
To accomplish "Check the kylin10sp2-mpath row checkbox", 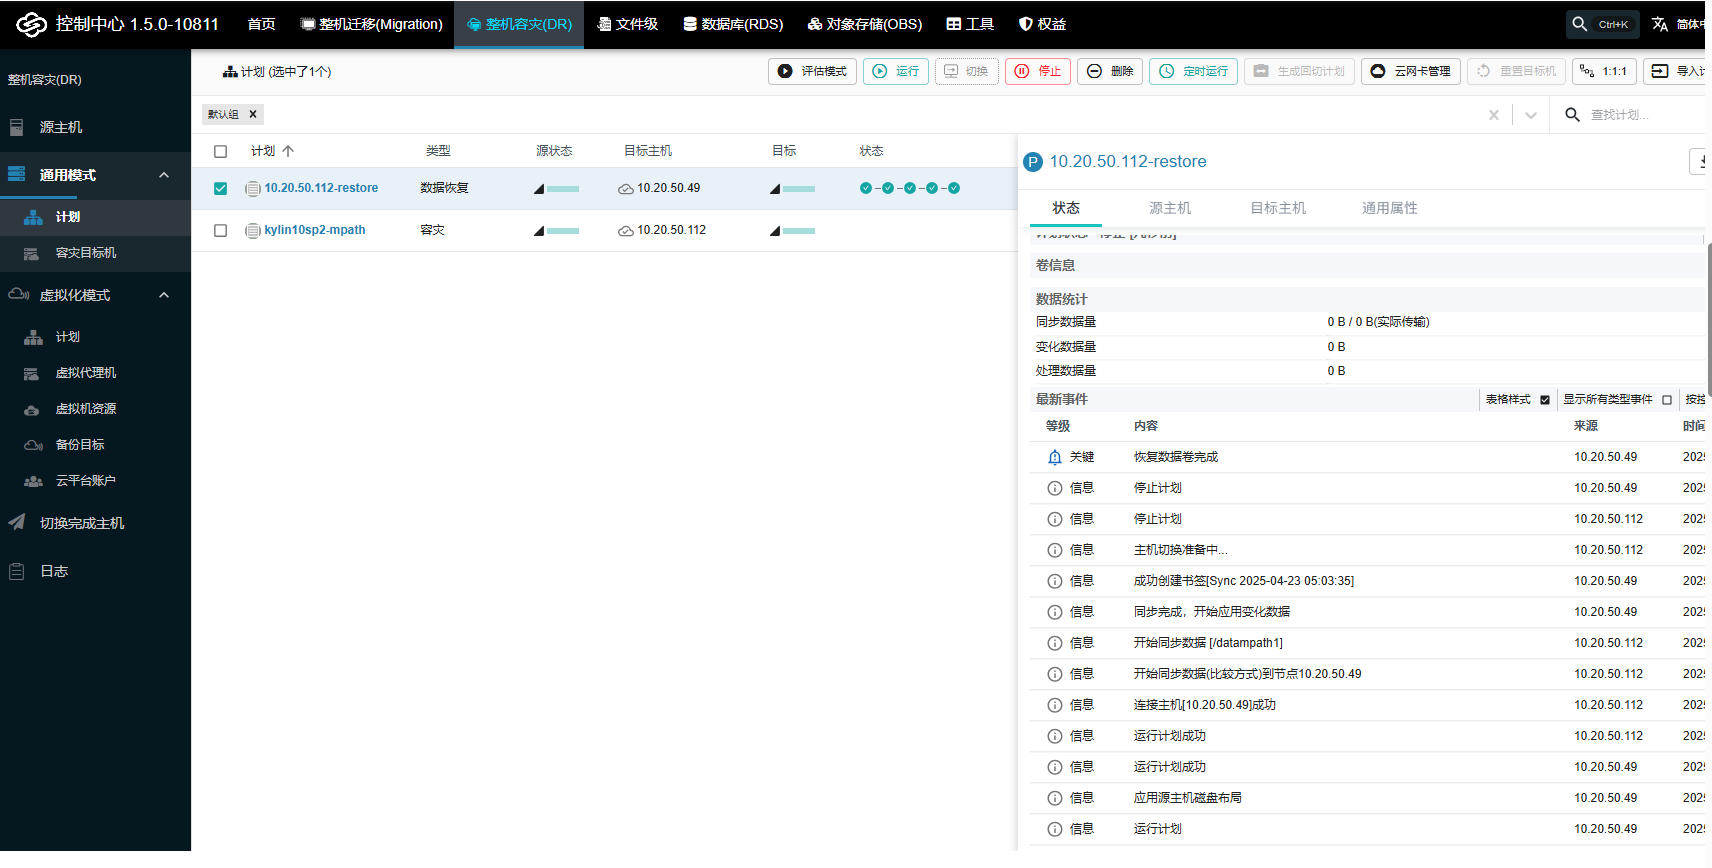I will click(x=221, y=230).
